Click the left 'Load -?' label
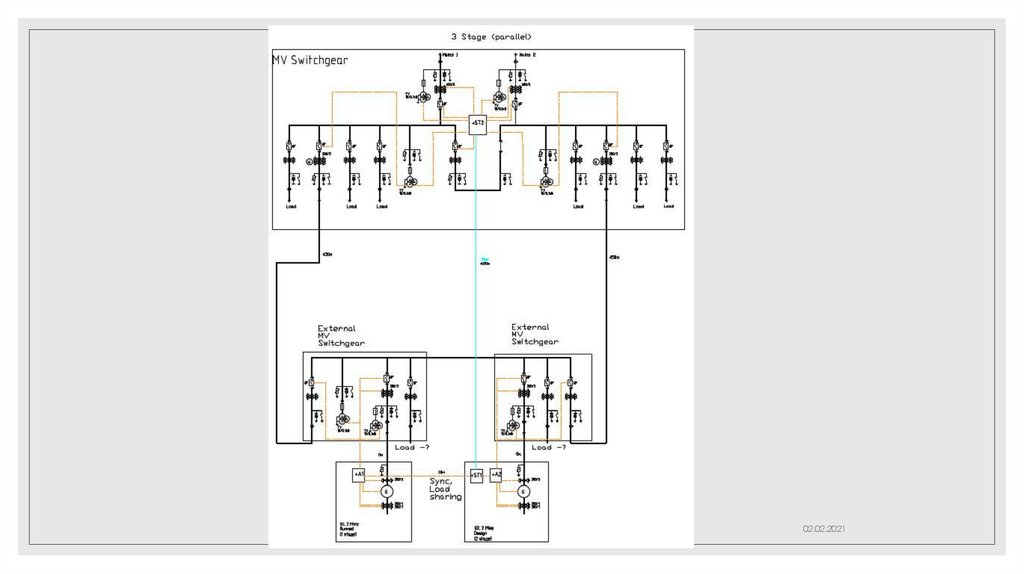Viewport: 1024px width, 574px height. pos(412,447)
